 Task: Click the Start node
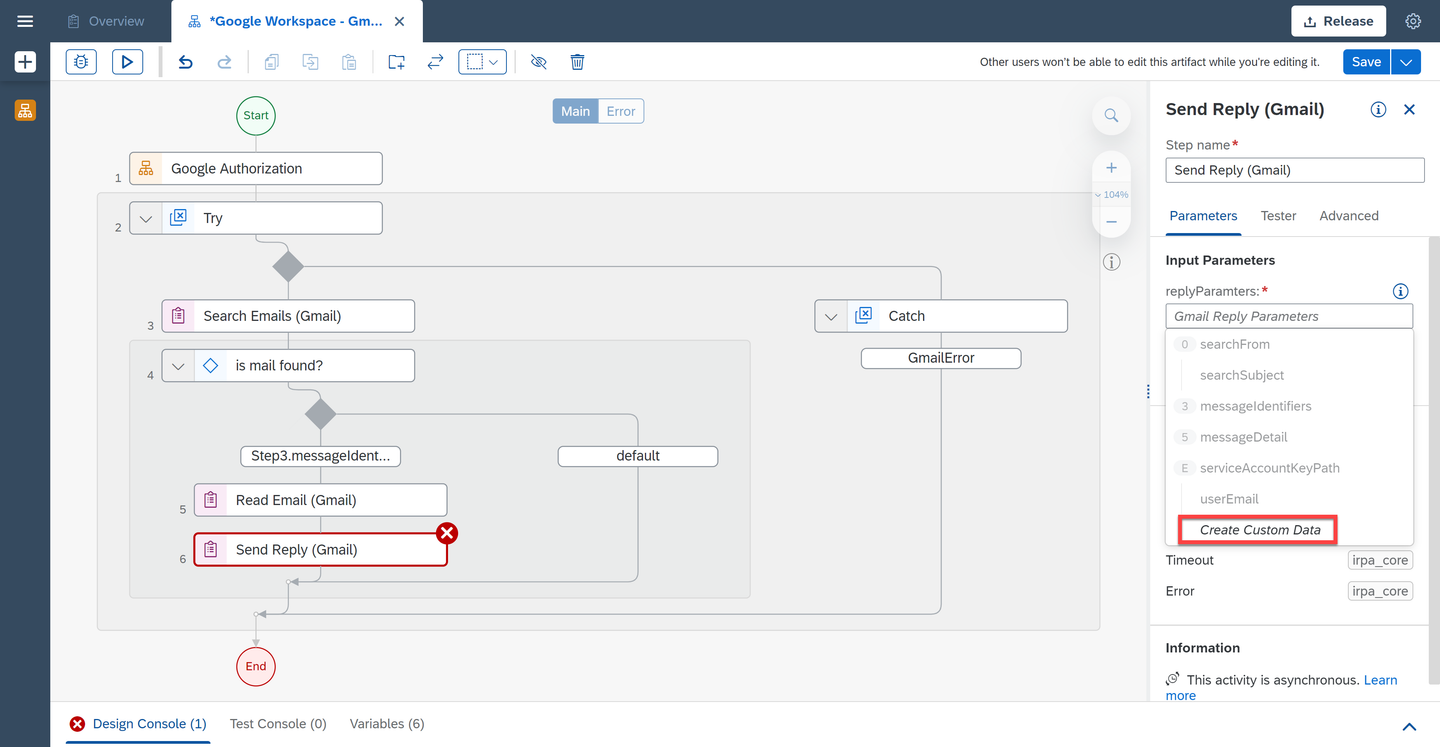point(256,115)
